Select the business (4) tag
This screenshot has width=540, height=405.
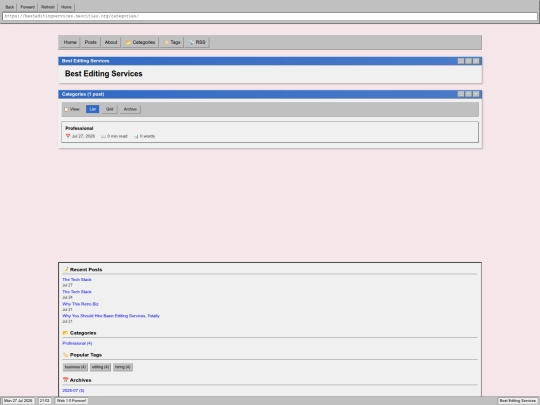(75, 367)
